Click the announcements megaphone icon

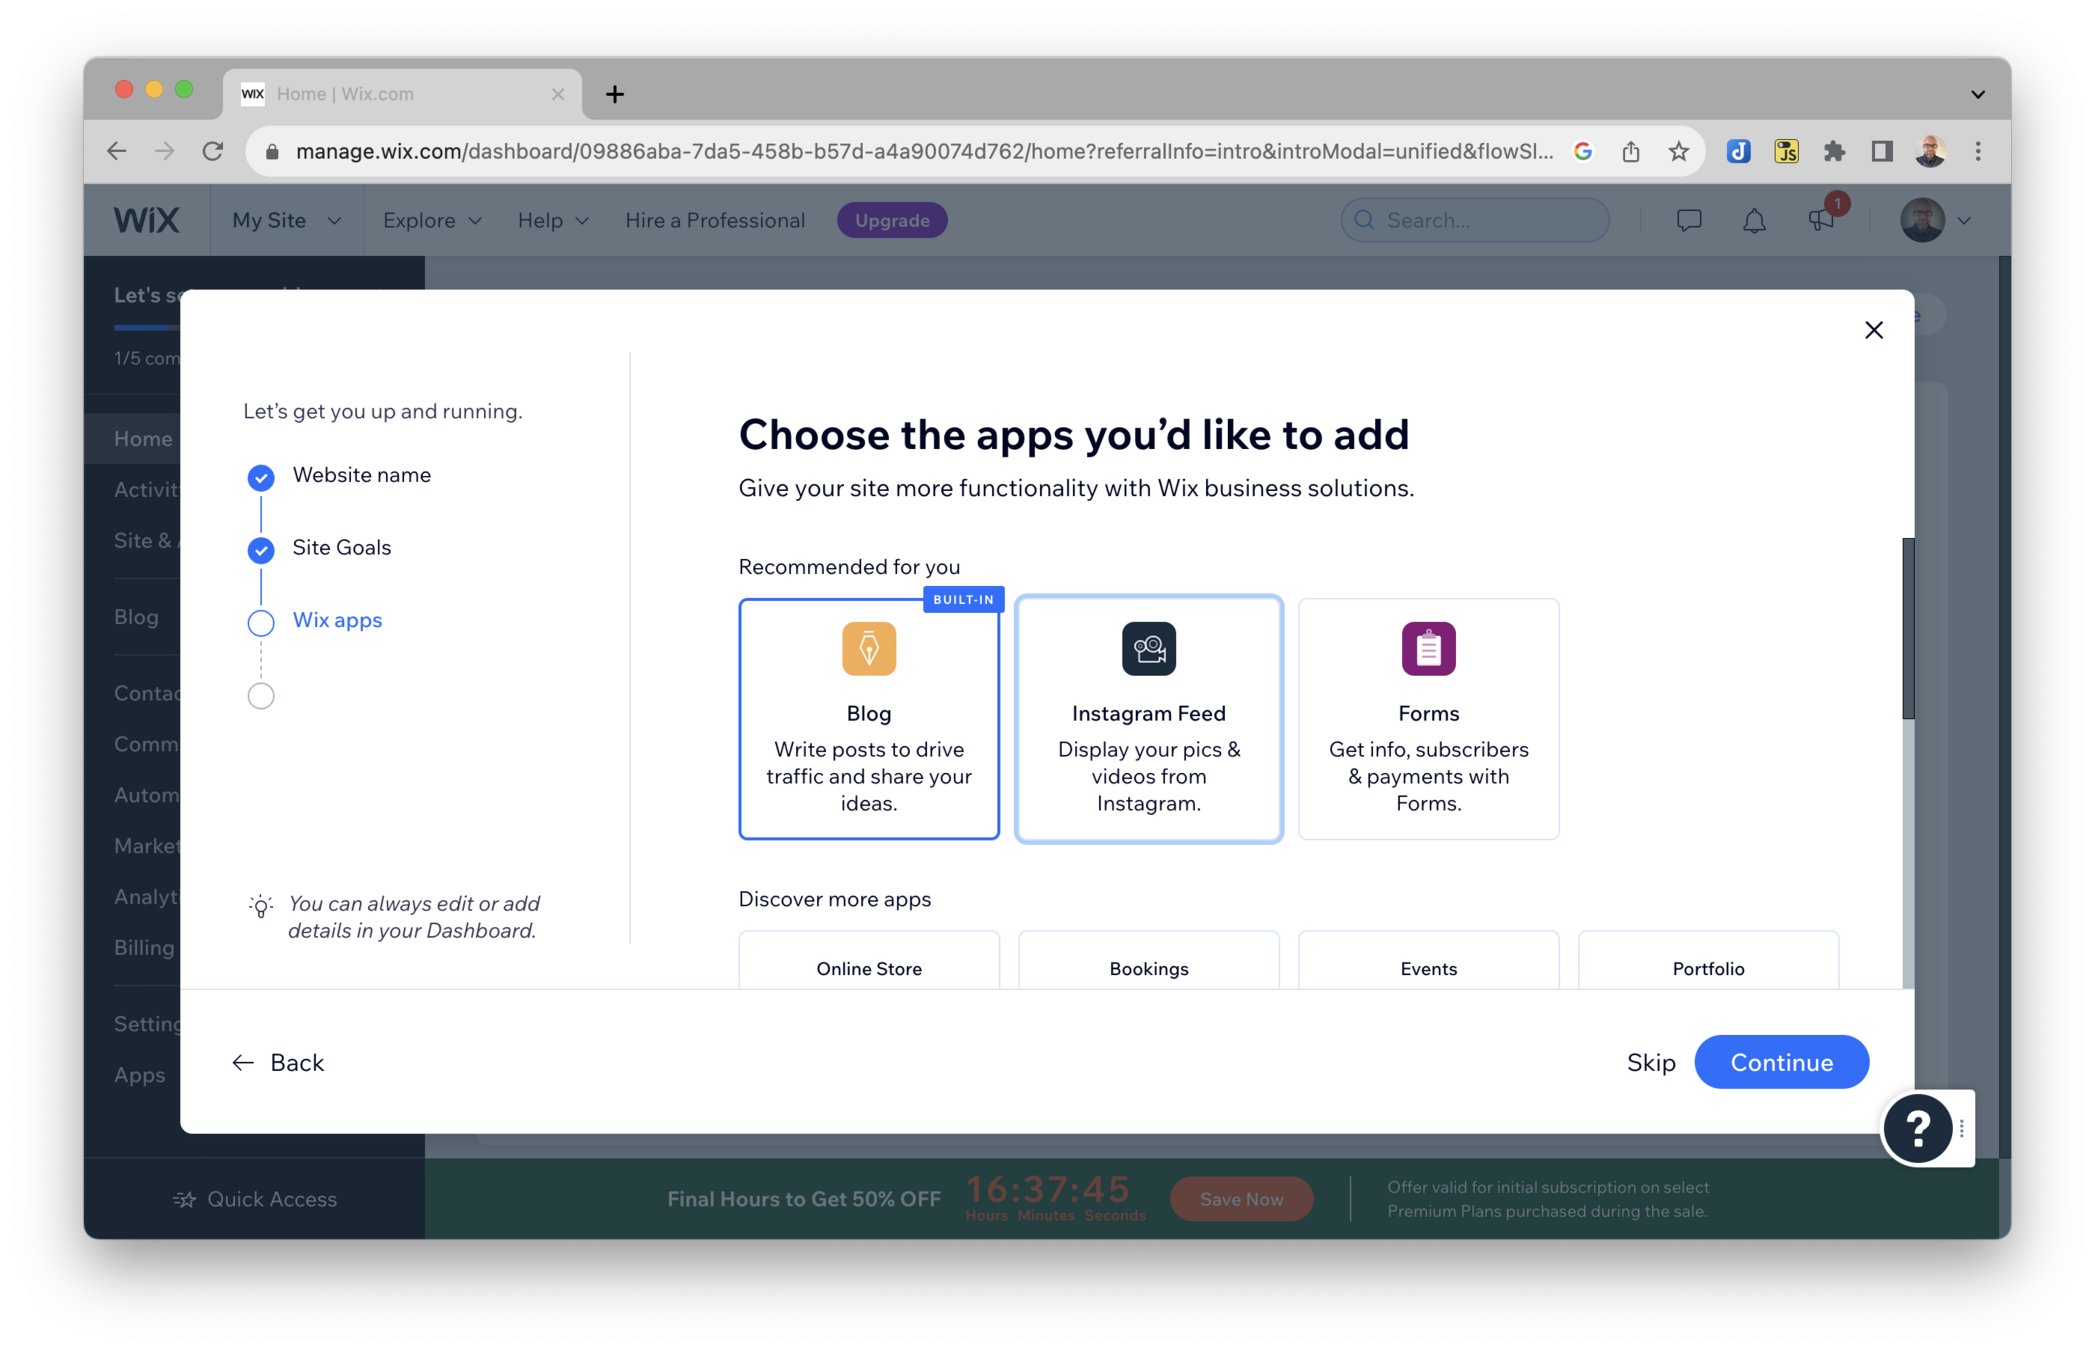(1821, 220)
